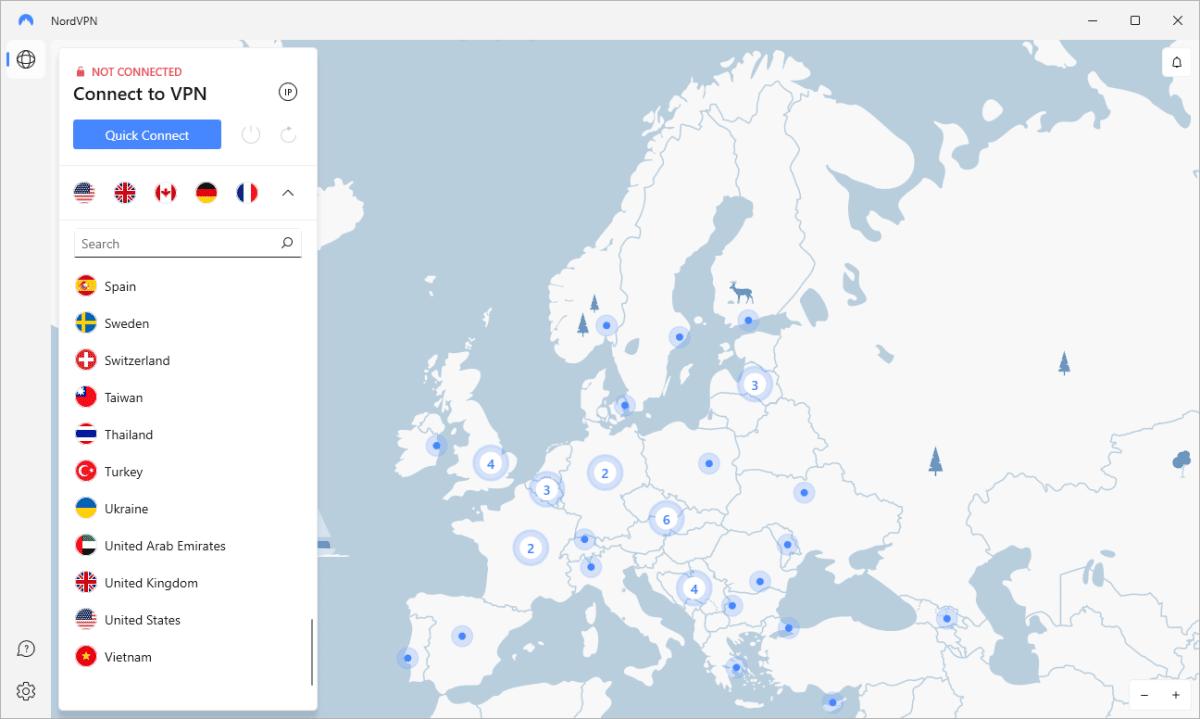The width and height of the screenshot is (1200, 719).
Task: Click the IP address info icon
Action: click(x=288, y=92)
